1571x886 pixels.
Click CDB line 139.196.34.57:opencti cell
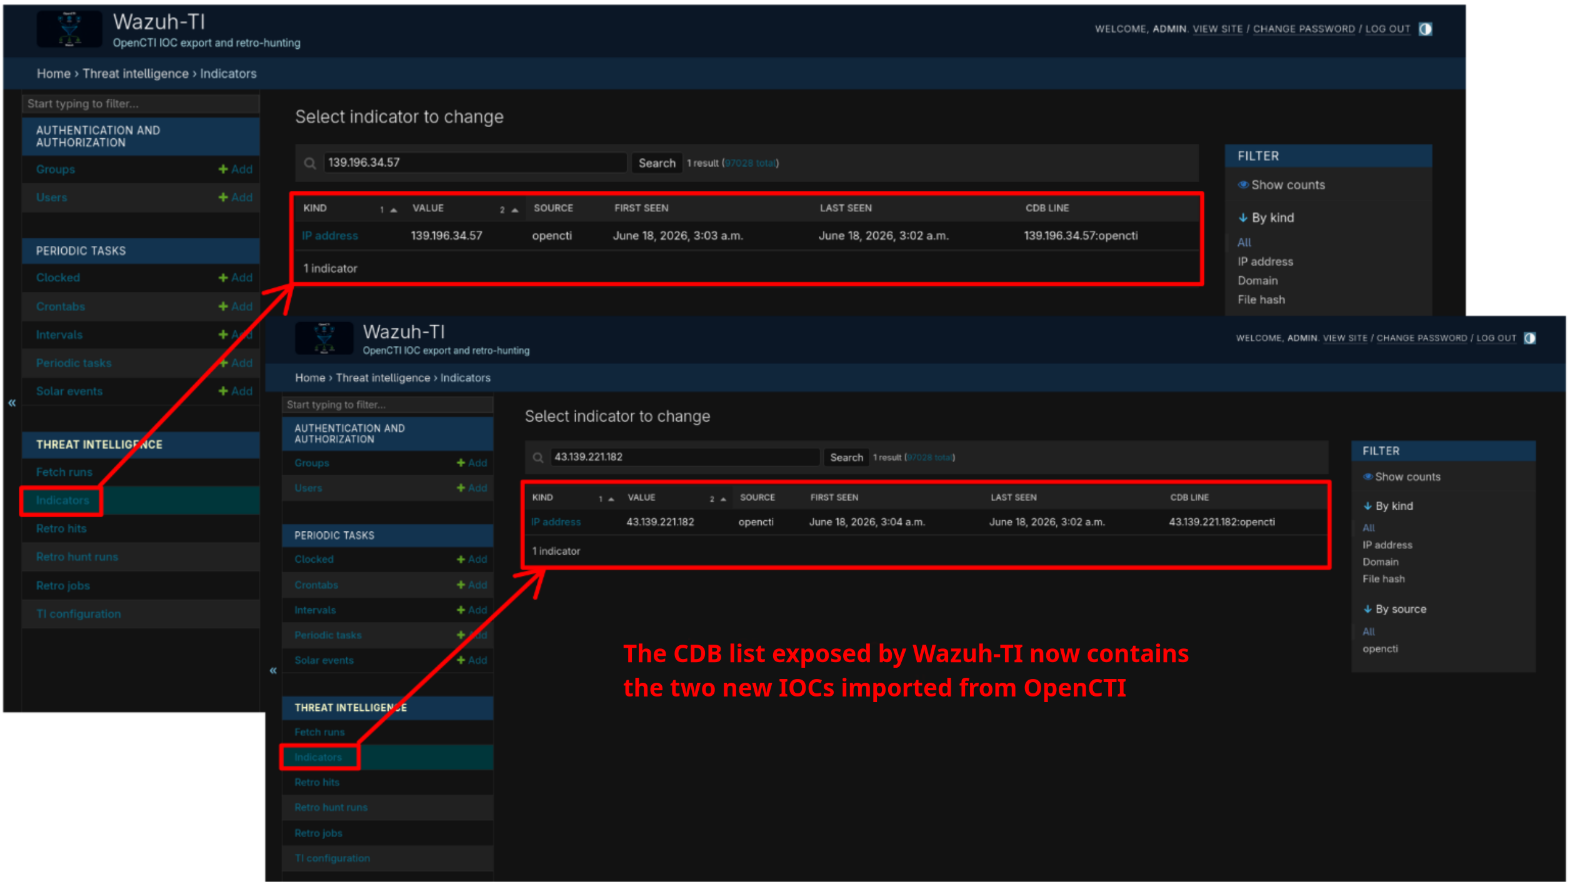click(1081, 236)
